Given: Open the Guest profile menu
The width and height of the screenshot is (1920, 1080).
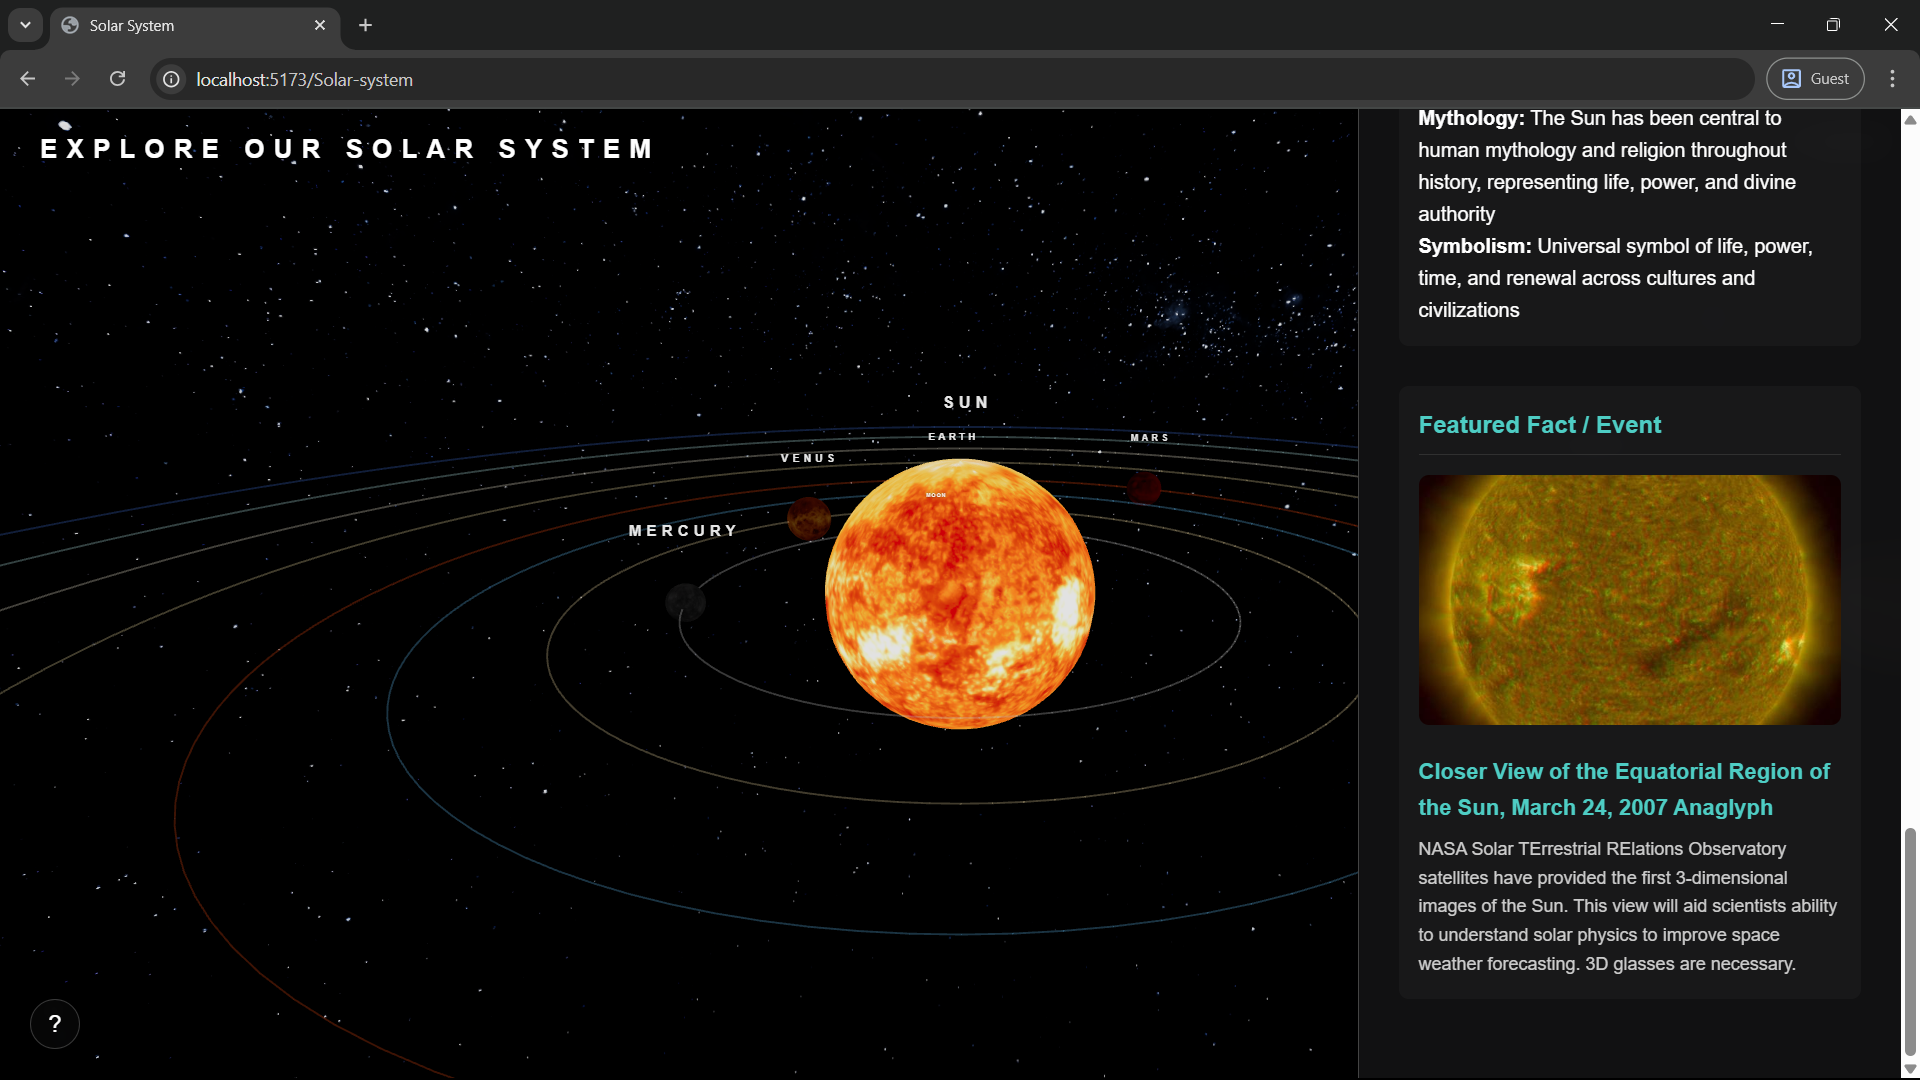Looking at the screenshot, I should [1815, 79].
